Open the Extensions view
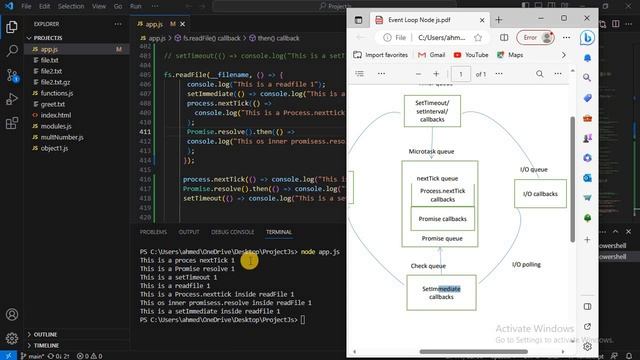 coord(12,123)
